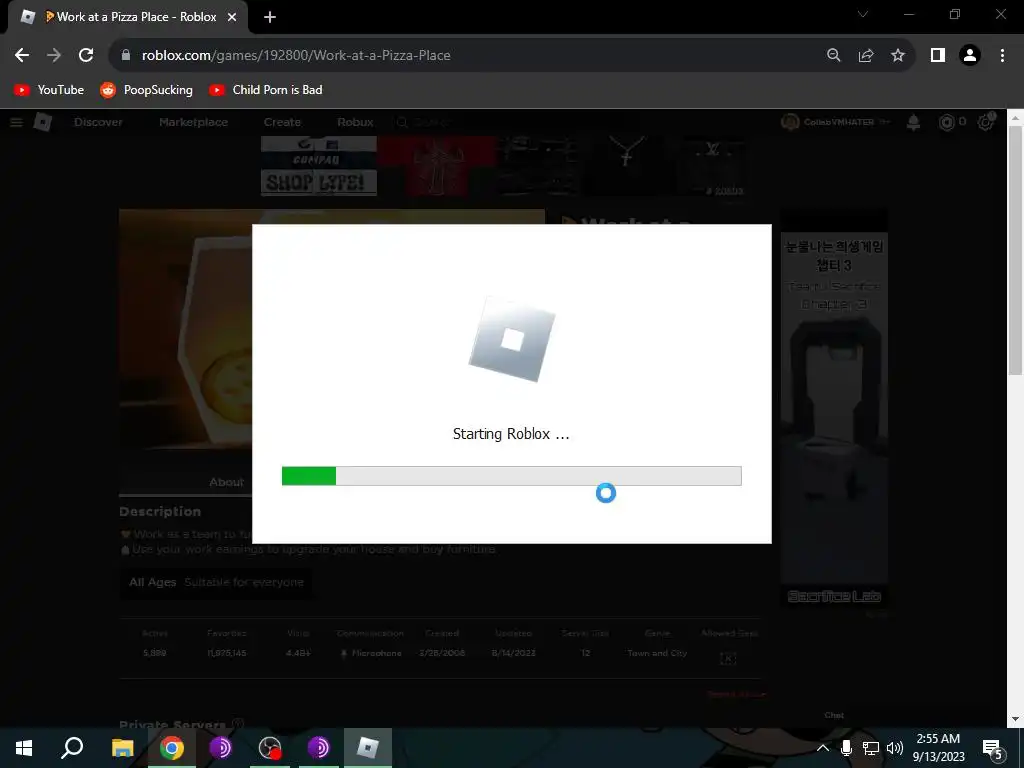The width and height of the screenshot is (1024, 768).
Task: Open the Windows Start menu
Action: pyautogui.click(x=24, y=748)
